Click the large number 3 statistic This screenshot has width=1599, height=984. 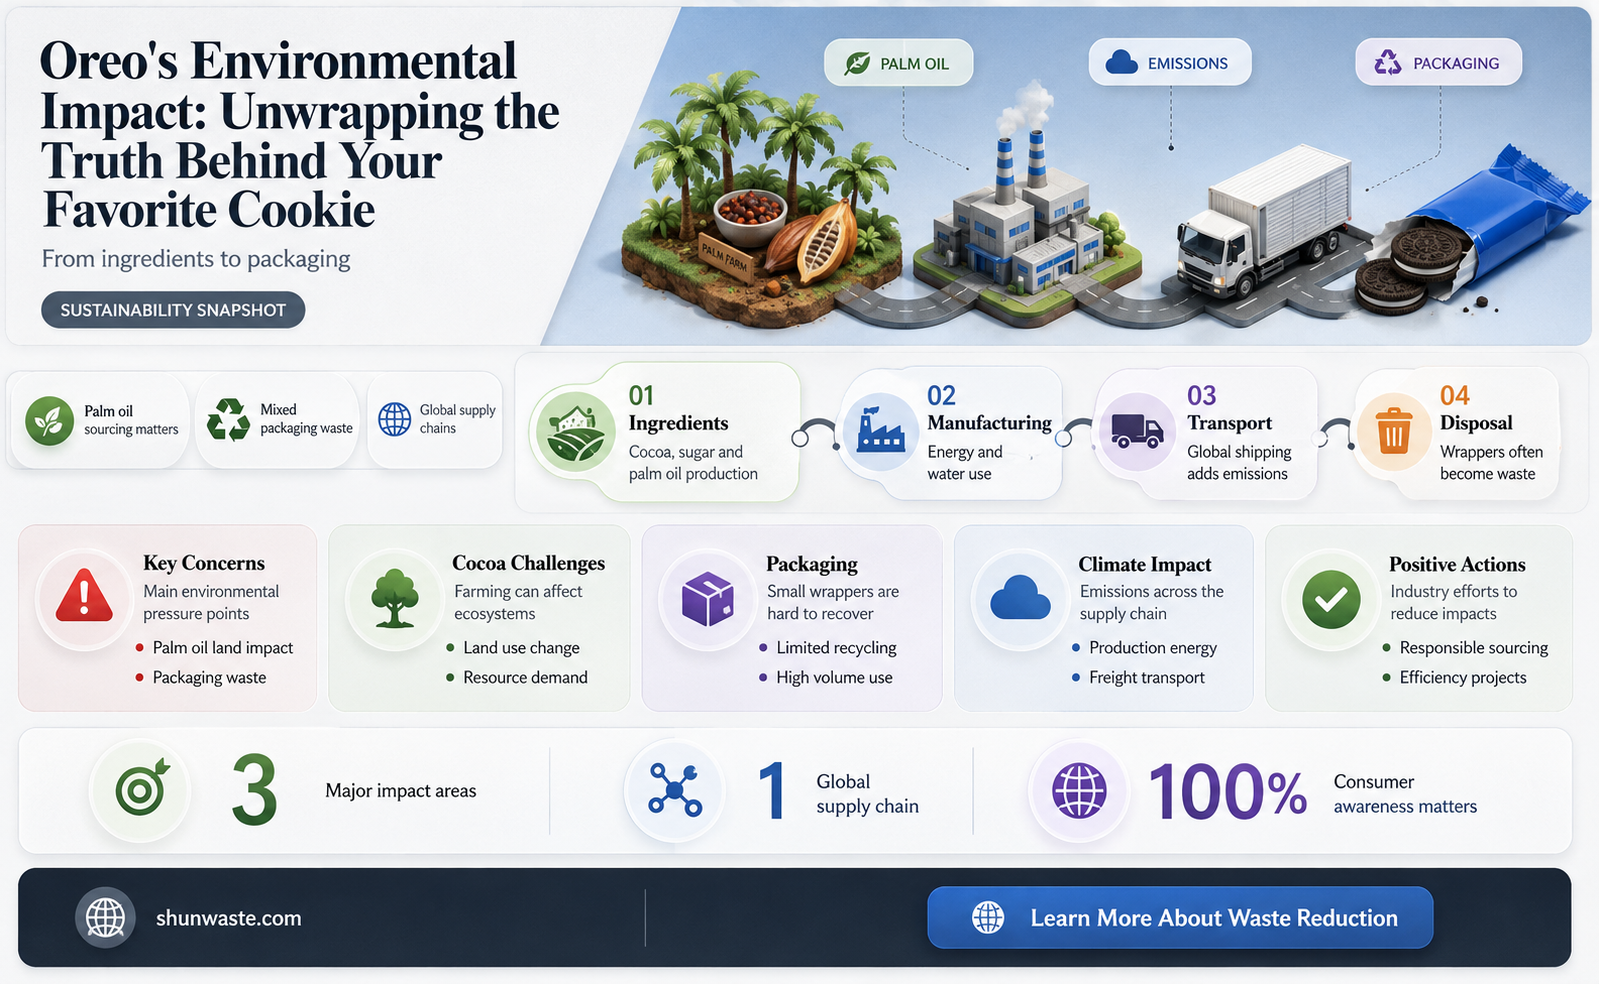coord(254,790)
